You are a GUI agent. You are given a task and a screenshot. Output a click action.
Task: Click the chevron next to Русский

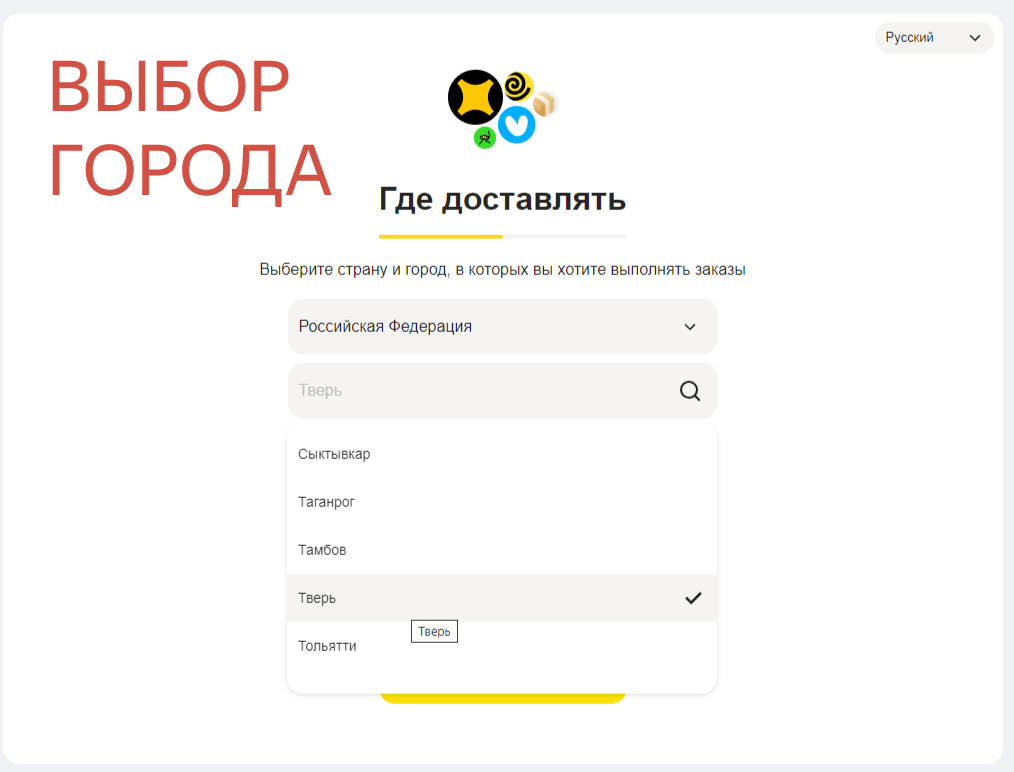tap(975, 38)
